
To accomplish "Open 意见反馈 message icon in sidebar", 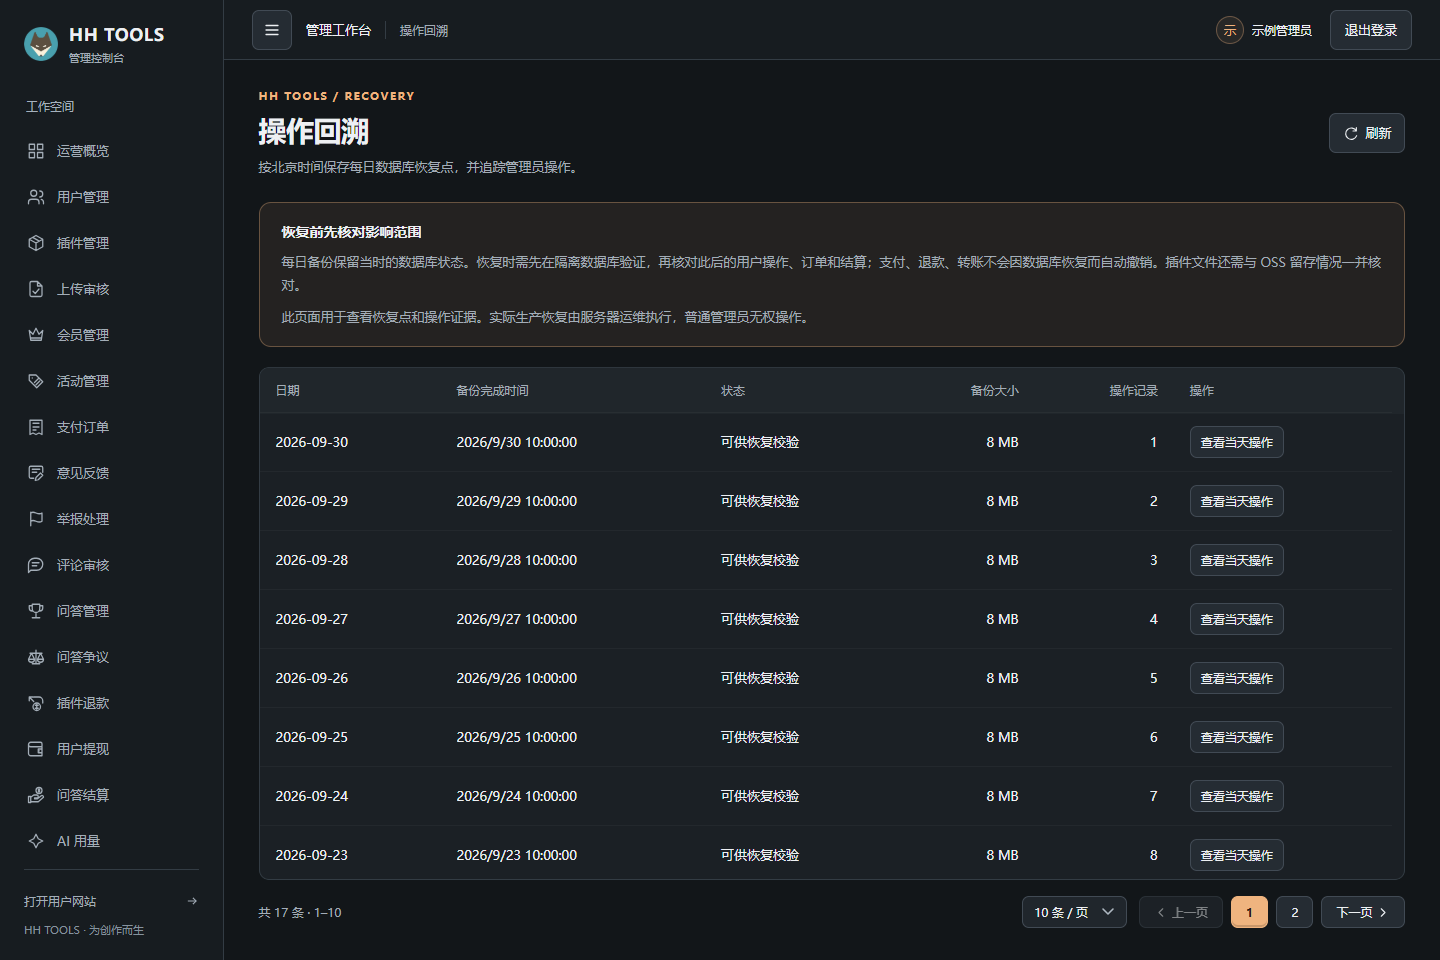I will pos(36,473).
